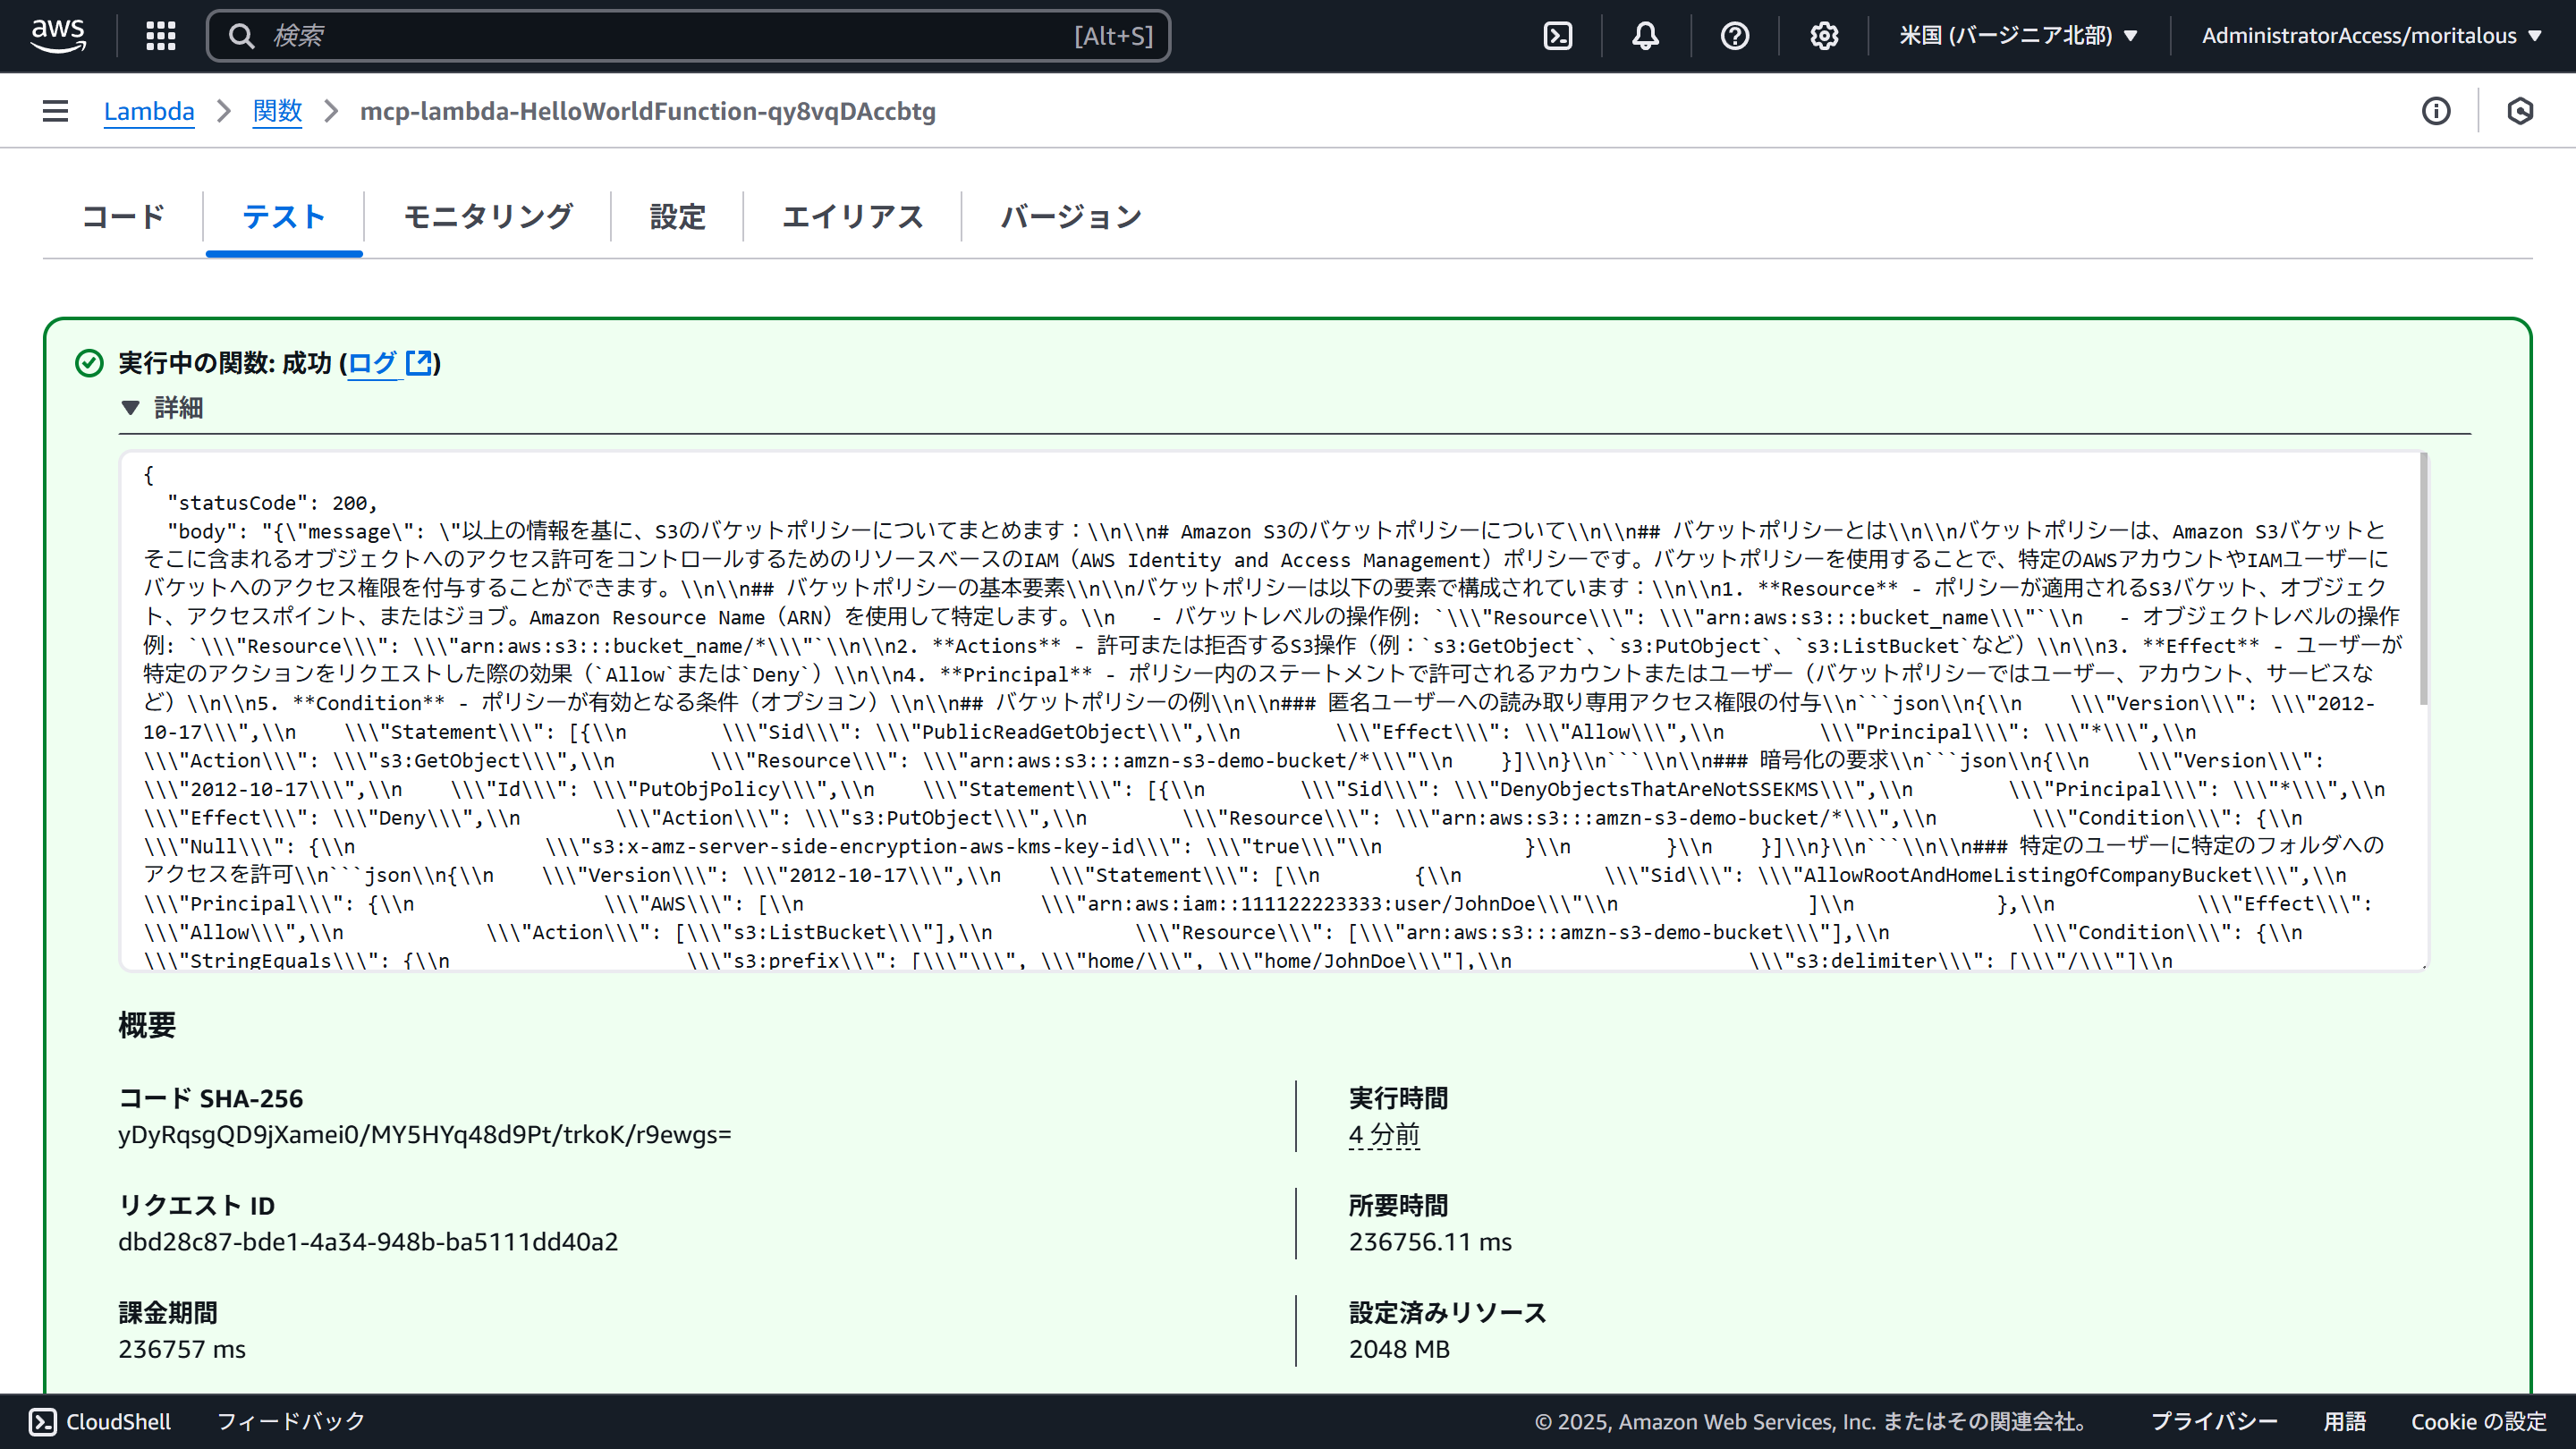
Task: Open フィードバック in the footer
Action: click(x=291, y=1421)
